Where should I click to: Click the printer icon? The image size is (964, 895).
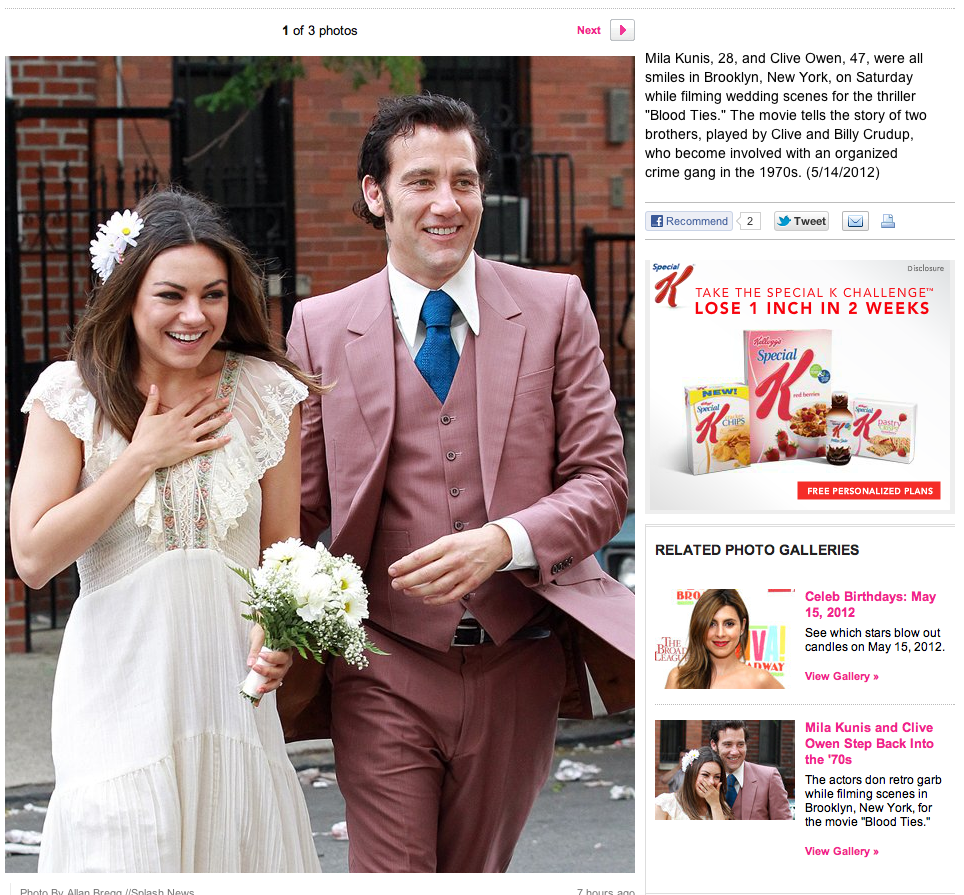[x=888, y=221]
